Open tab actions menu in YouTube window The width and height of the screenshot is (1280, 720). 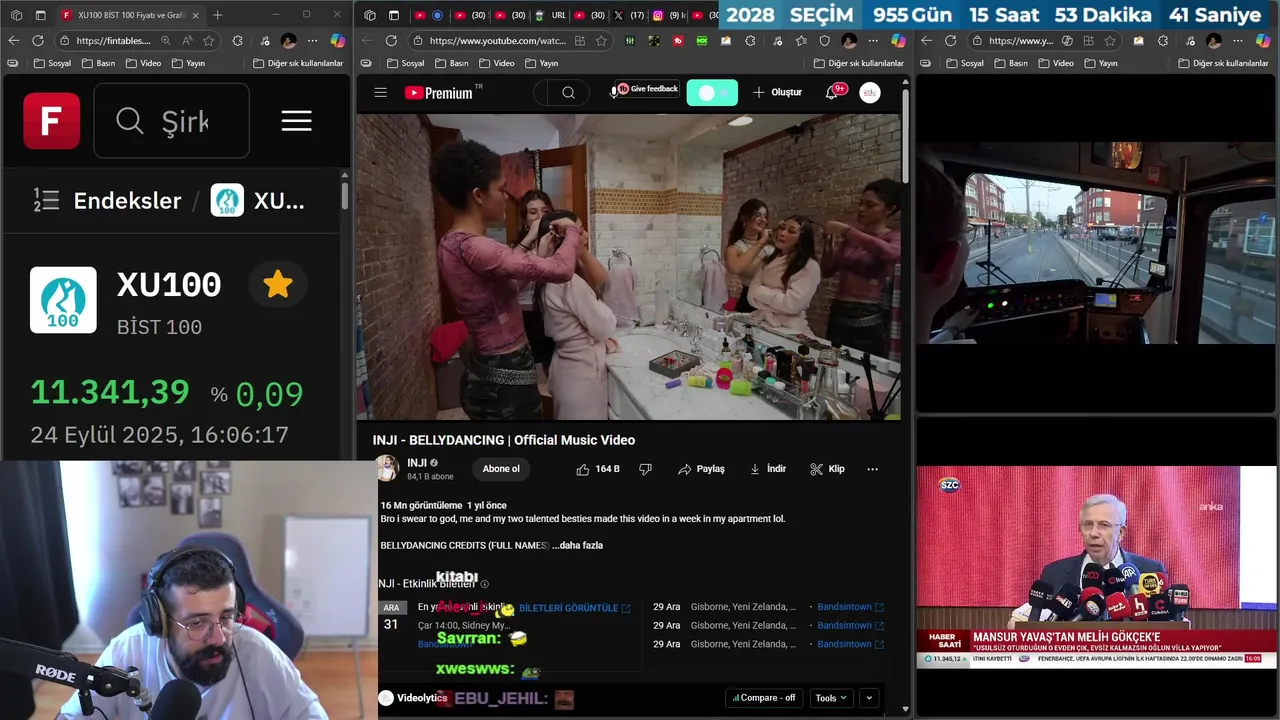pos(394,15)
